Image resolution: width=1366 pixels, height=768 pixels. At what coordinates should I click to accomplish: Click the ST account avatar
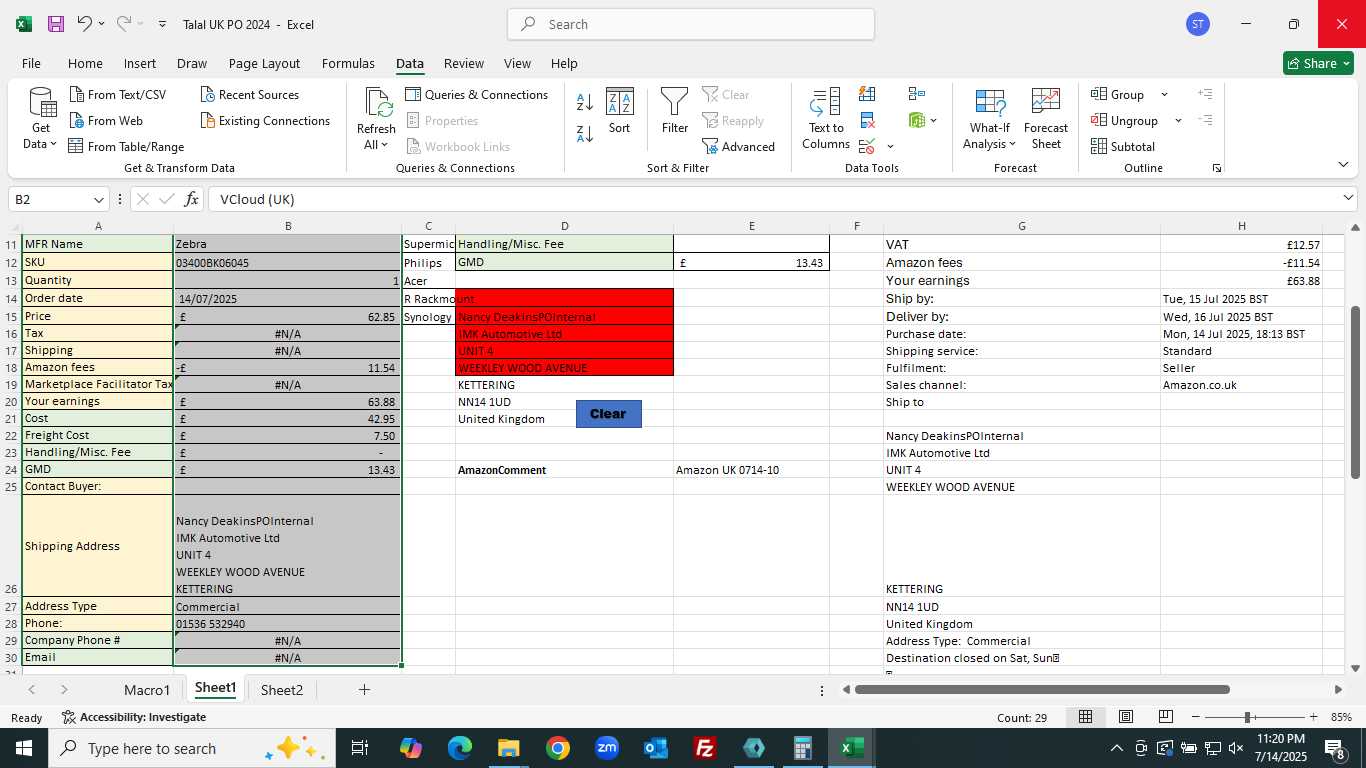[x=1198, y=24]
